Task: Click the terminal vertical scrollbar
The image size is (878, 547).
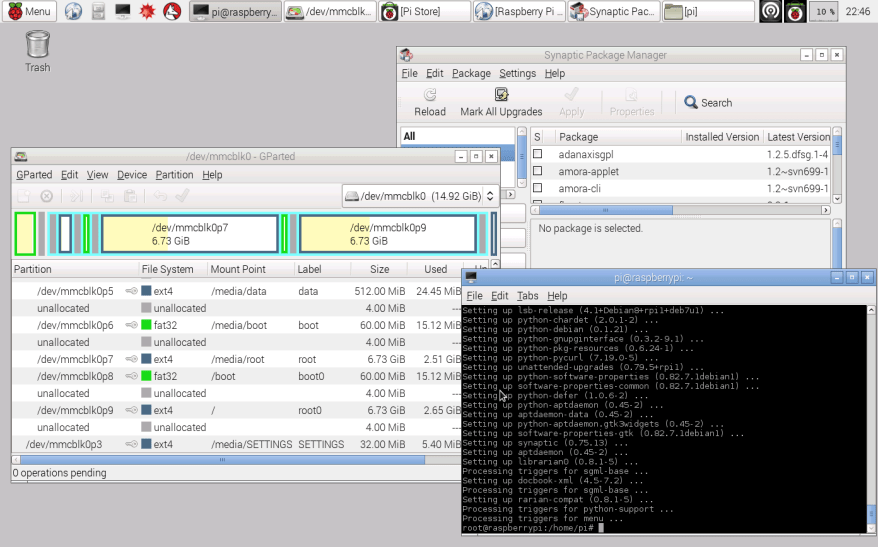Action: (871, 419)
